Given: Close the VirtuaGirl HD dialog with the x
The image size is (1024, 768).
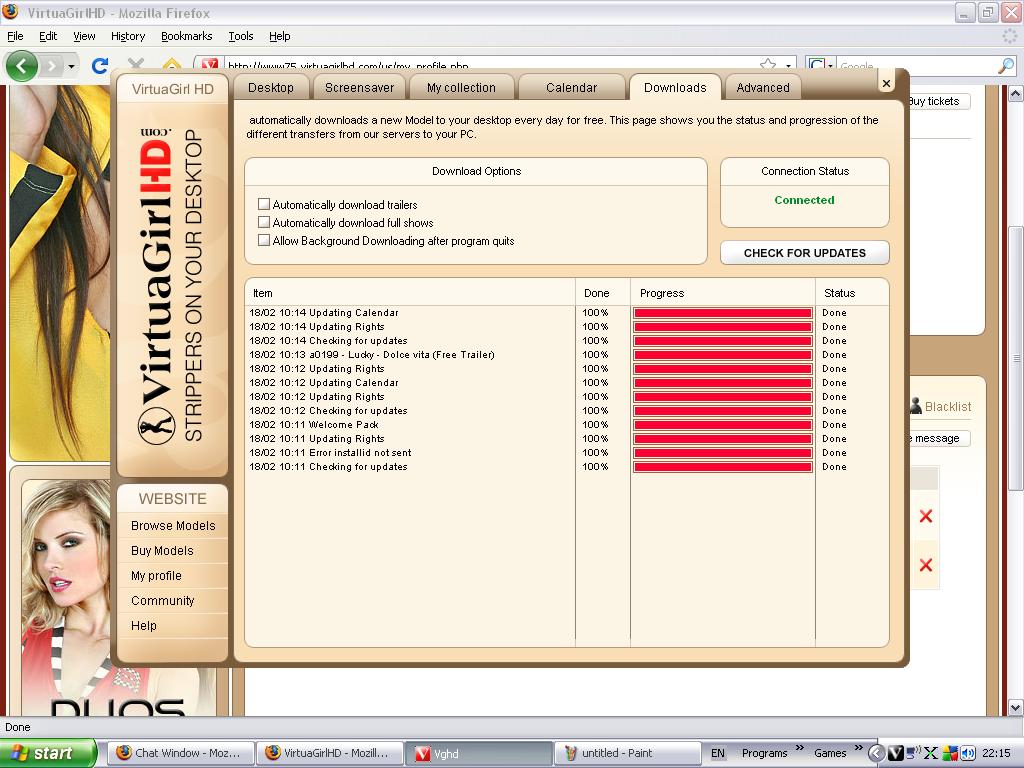Looking at the screenshot, I should (886, 84).
